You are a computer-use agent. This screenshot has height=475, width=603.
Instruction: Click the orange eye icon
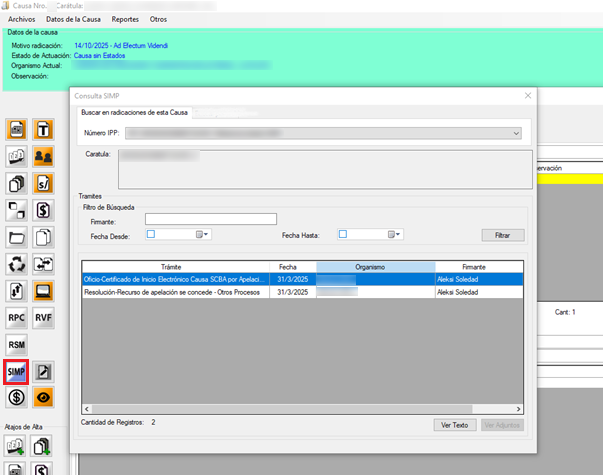click(44, 397)
